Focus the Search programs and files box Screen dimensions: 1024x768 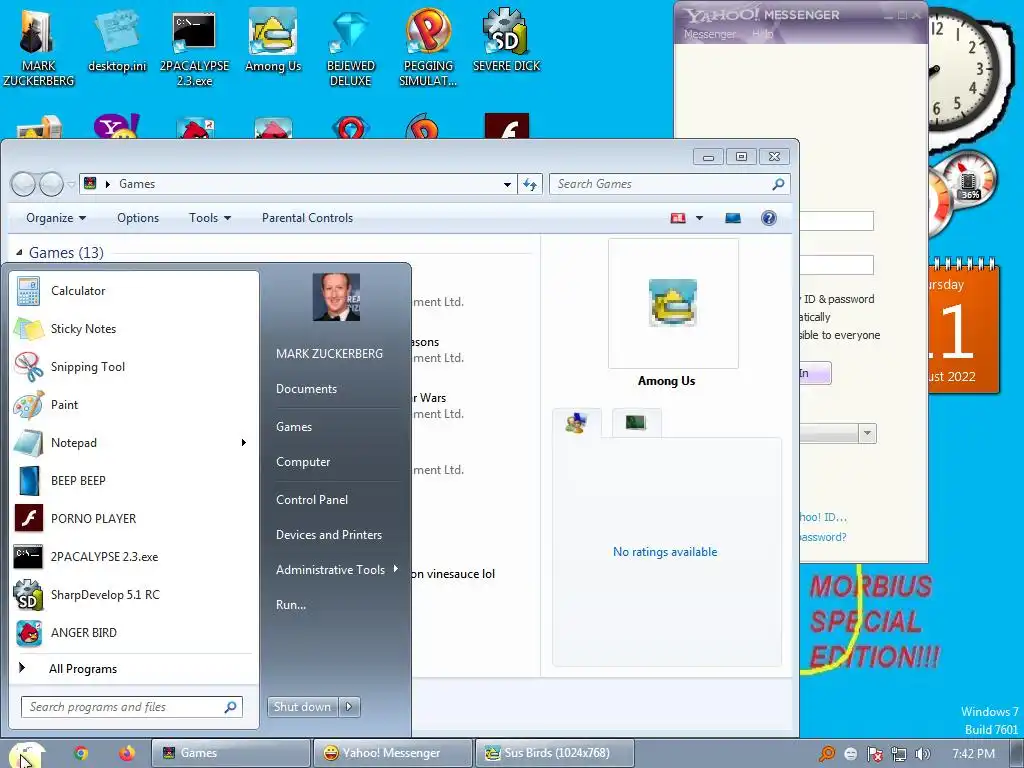pos(132,707)
